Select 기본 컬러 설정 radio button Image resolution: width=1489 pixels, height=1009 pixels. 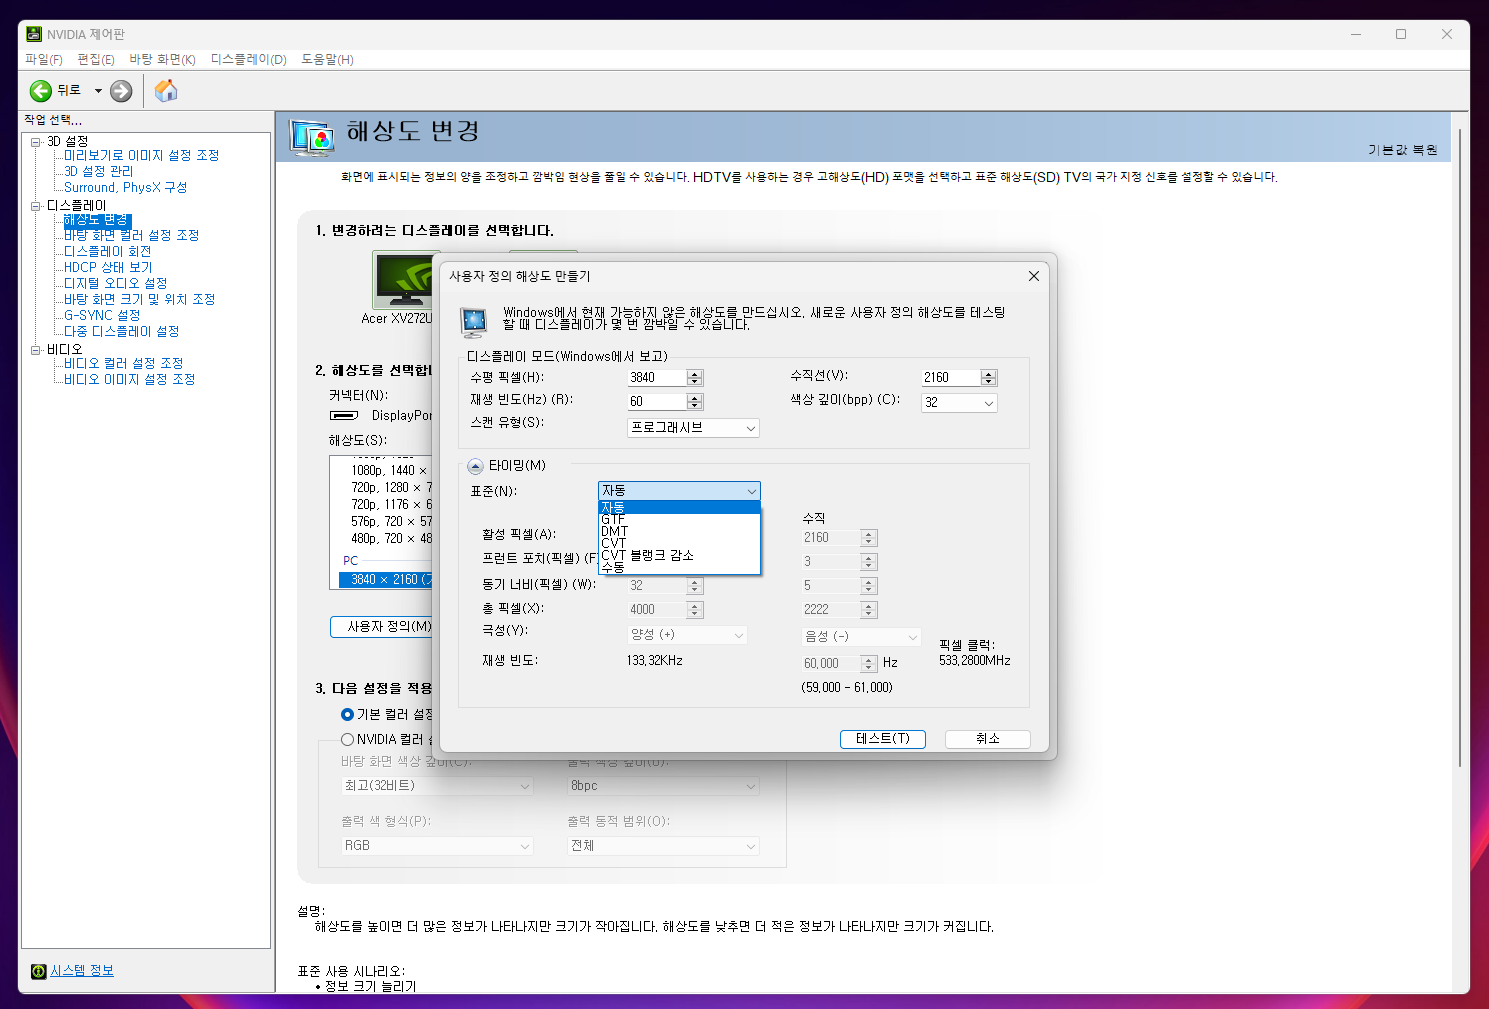[x=347, y=715]
